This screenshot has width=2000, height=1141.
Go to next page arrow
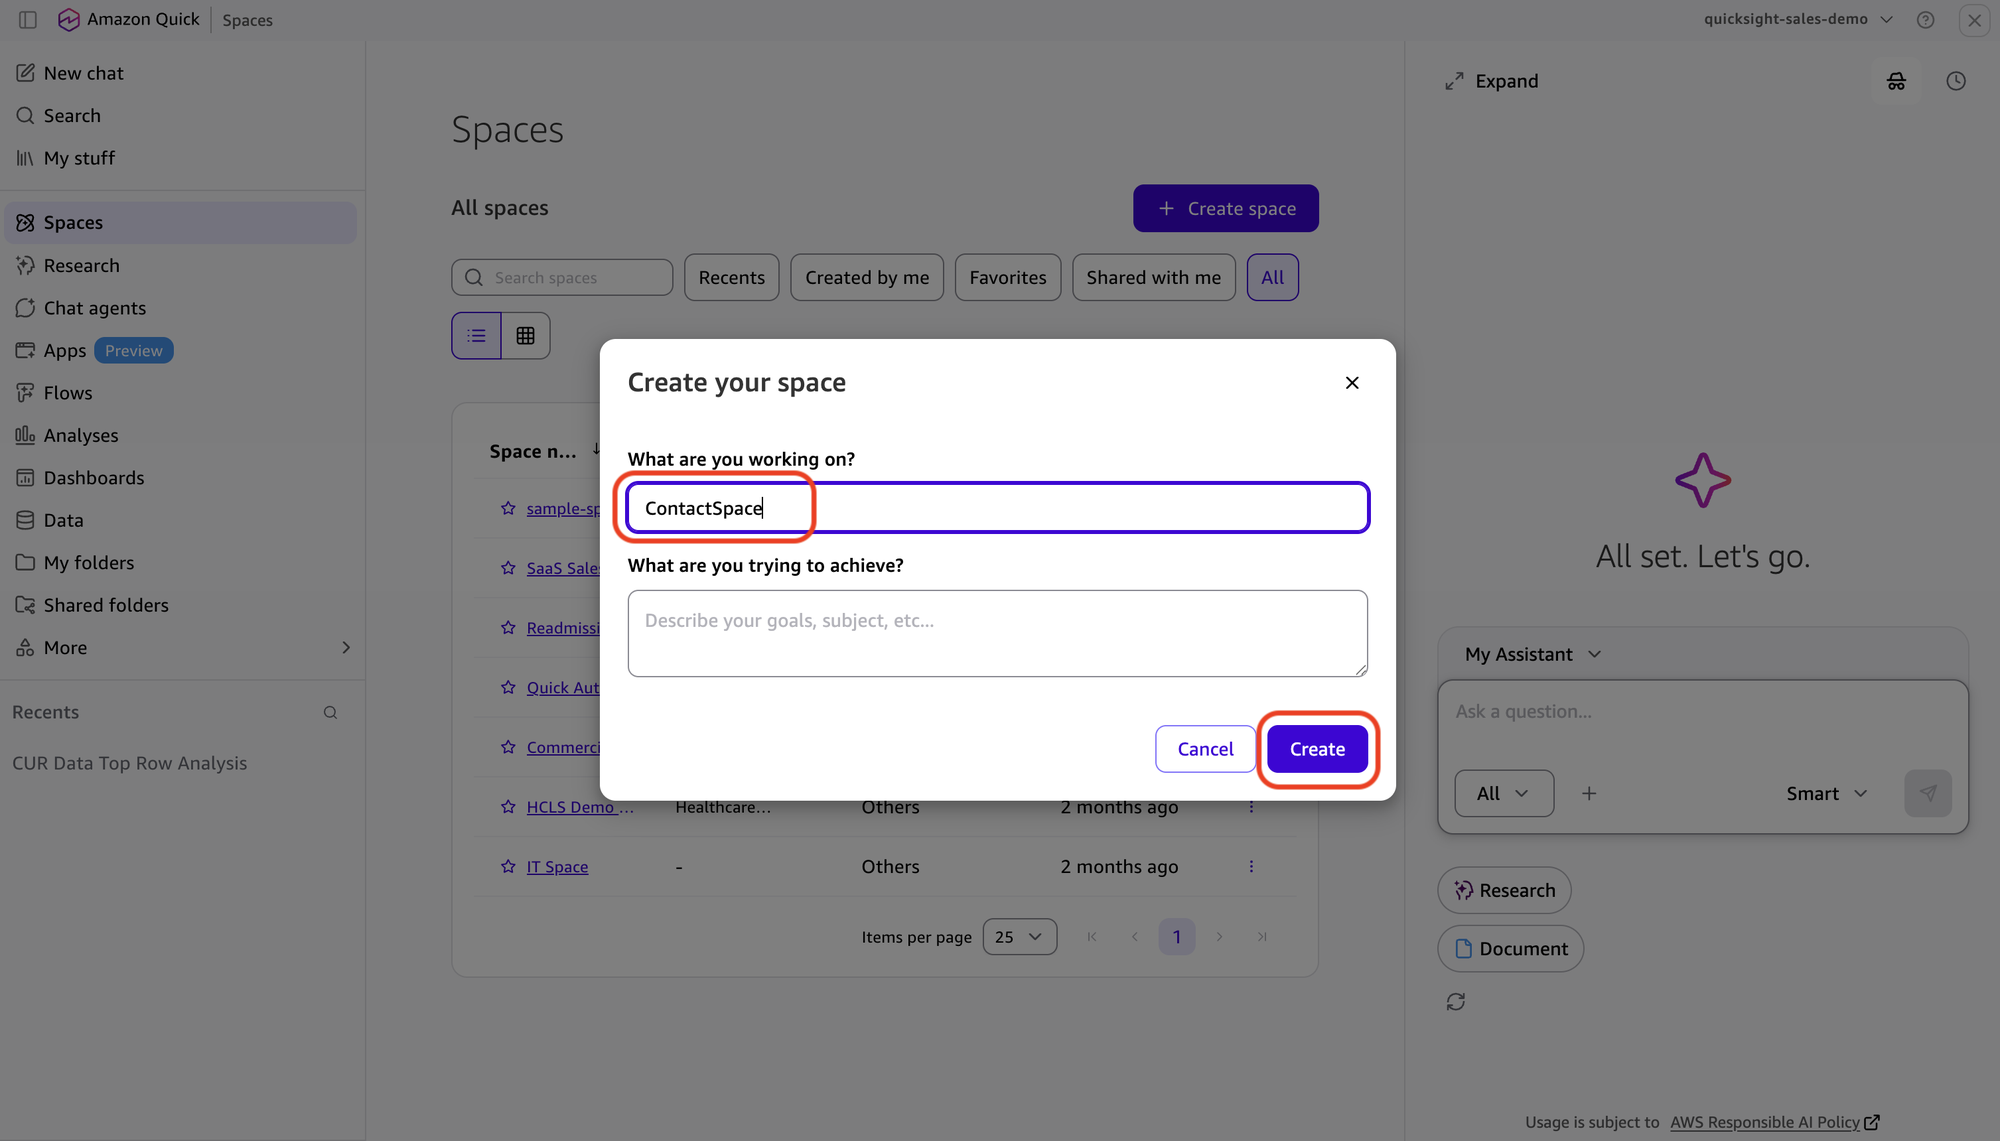(x=1220, y=937)
